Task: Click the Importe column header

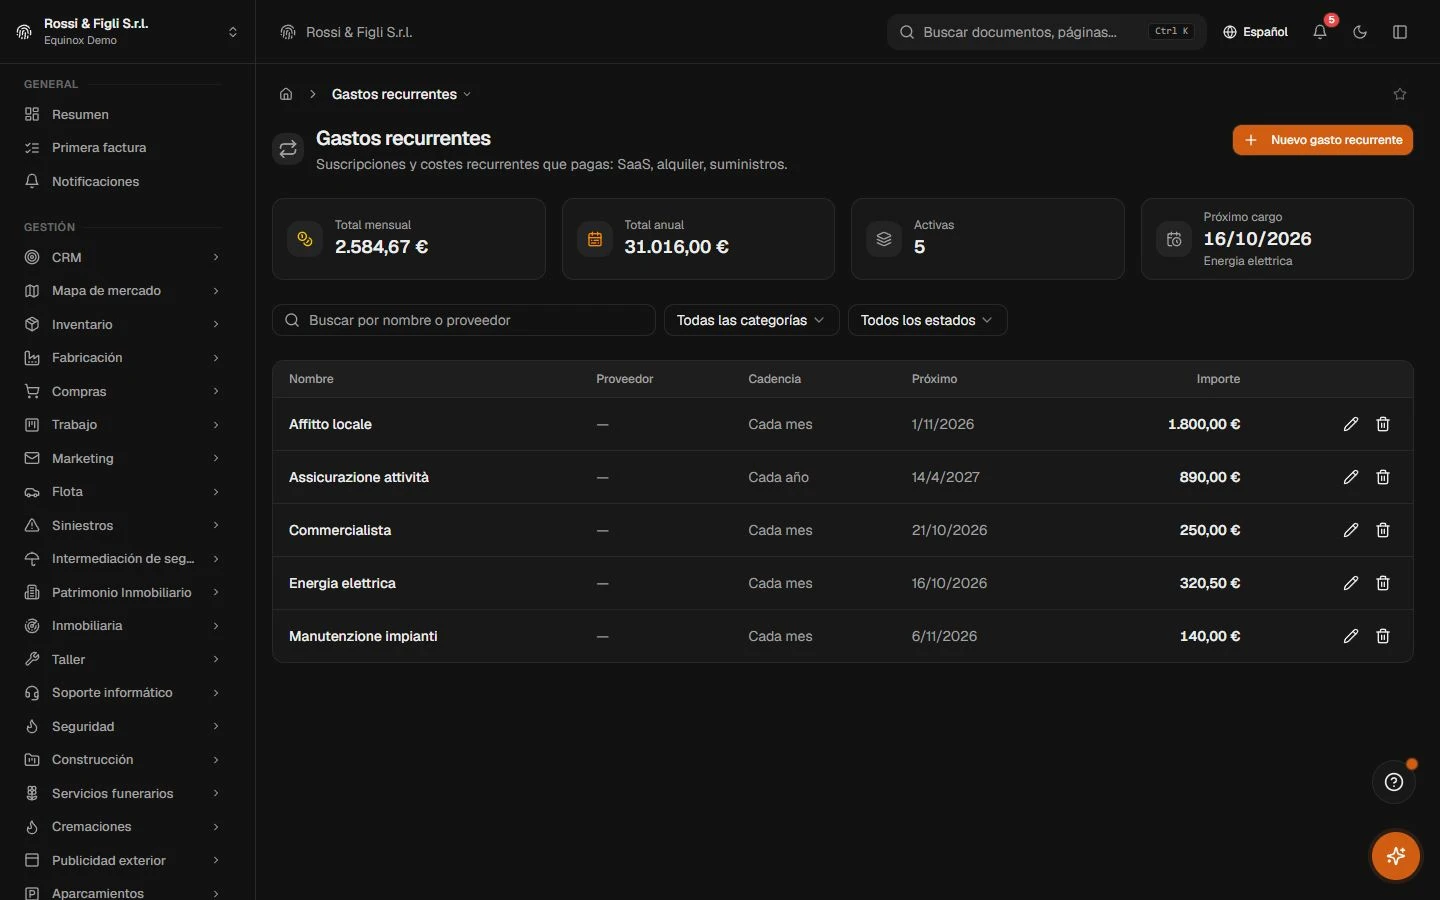Action: 1218,379
